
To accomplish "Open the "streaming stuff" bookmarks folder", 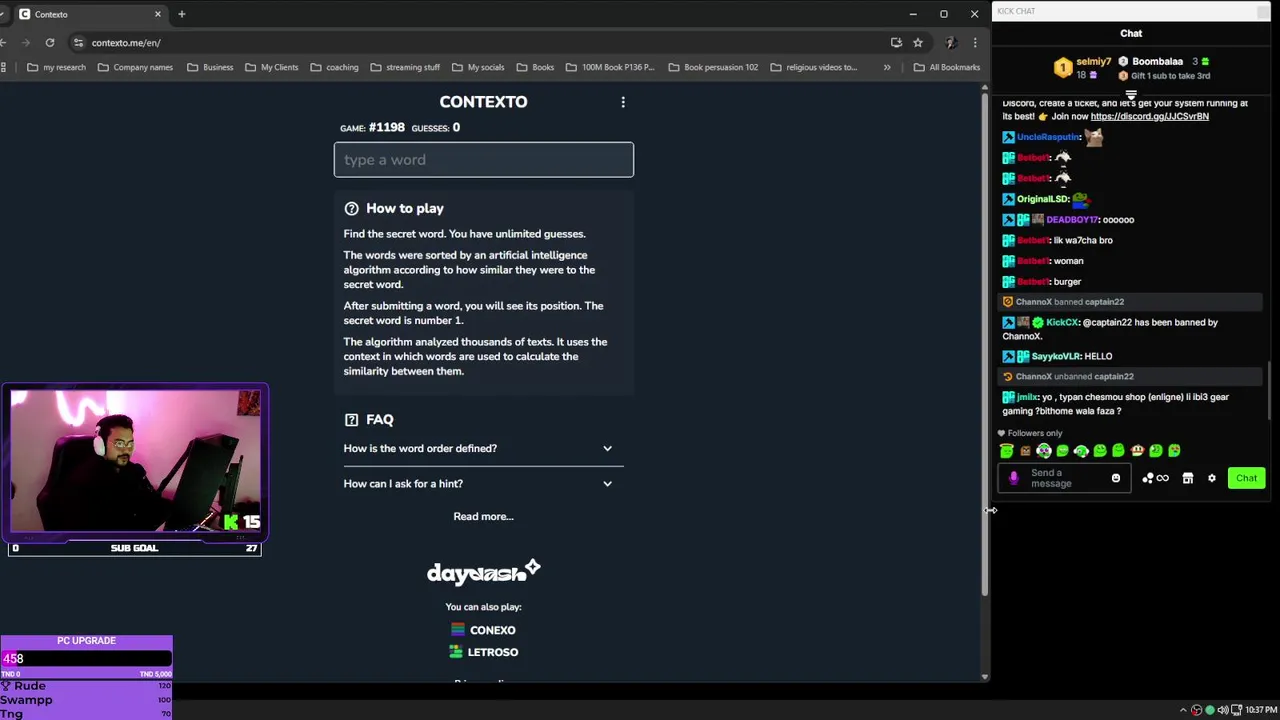I will tap(405, 67).
